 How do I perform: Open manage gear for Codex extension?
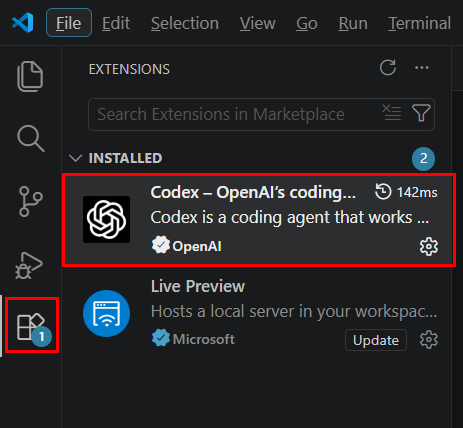[429, 247]
